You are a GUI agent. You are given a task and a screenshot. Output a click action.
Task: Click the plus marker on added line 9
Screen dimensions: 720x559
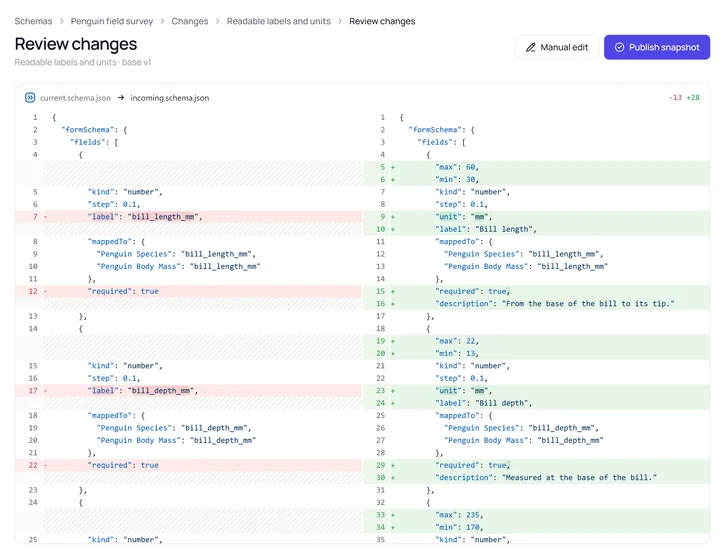point(393,217)
